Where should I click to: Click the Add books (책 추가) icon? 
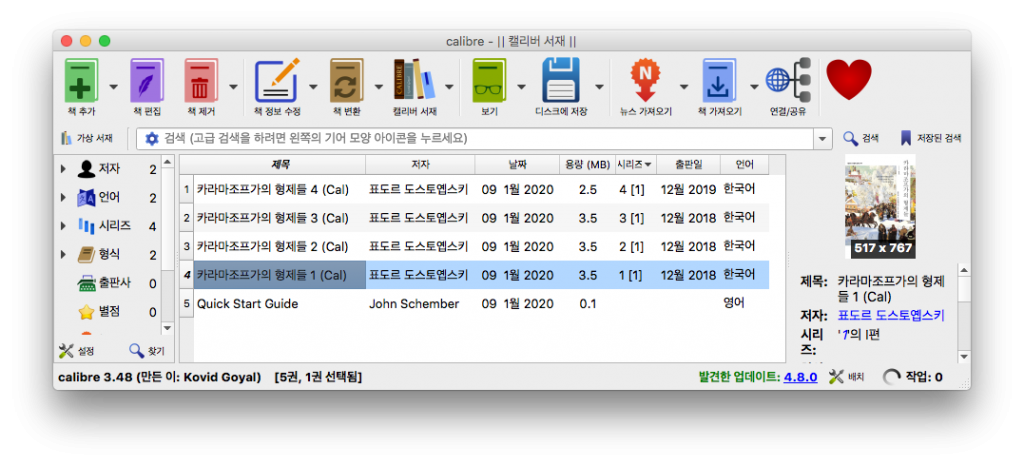81,81
